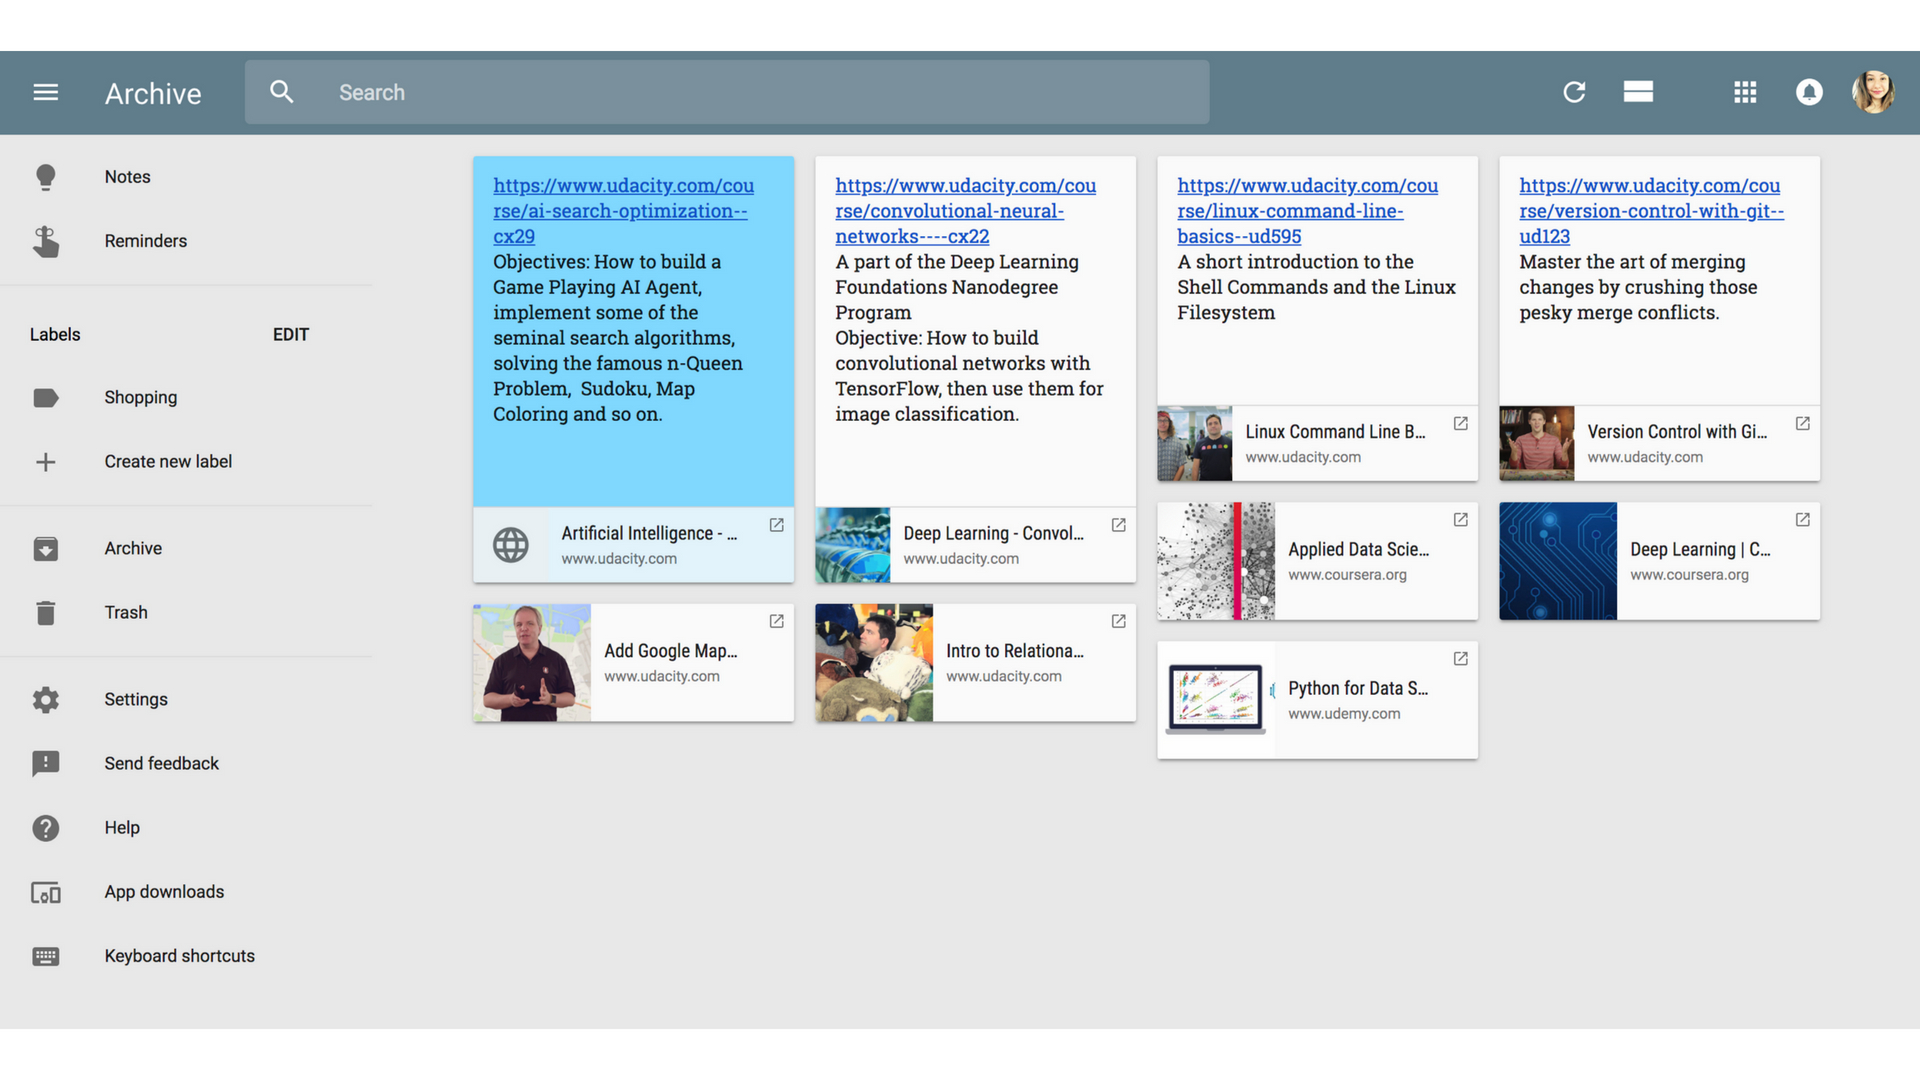Click the 'Applied Data Scie...' title
The width and height of the screenshot is (1920, 1080).
click(1359, 549)
